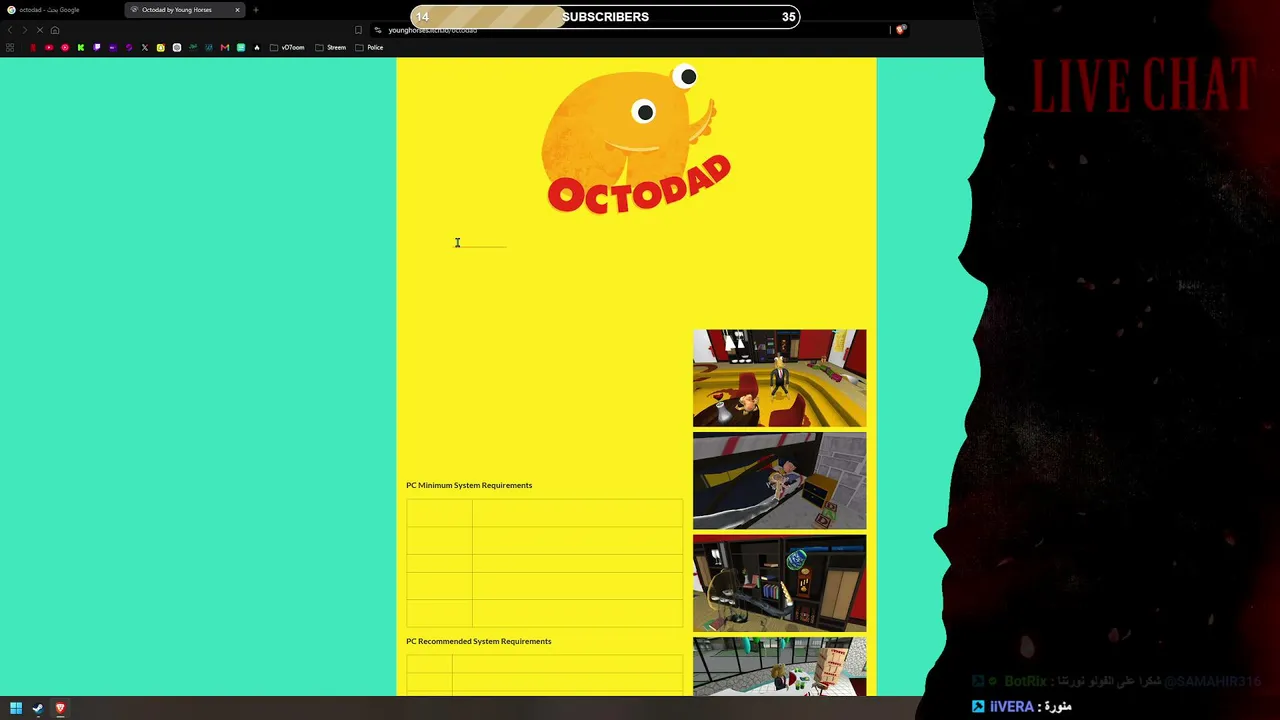Viewport: 1280px width, 720px height.
Task: Open the Twitch bookmark
Action: coord(97,47)
